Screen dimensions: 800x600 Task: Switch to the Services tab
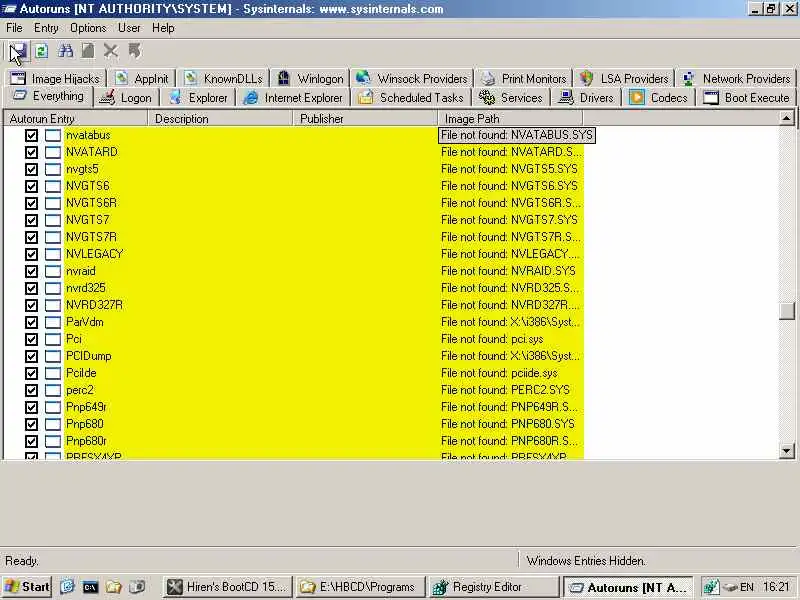(x=512, y=97)
